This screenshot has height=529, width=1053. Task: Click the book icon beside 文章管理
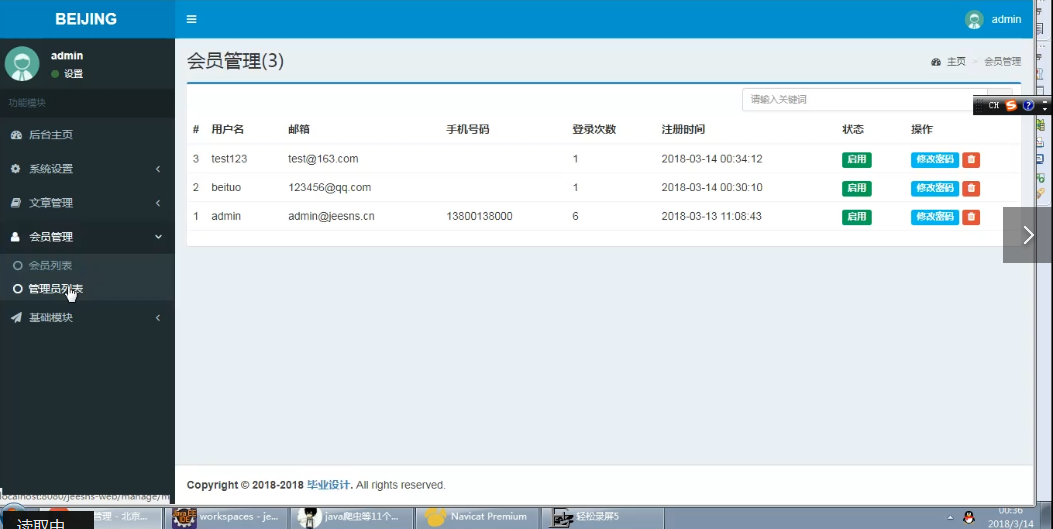15,203
